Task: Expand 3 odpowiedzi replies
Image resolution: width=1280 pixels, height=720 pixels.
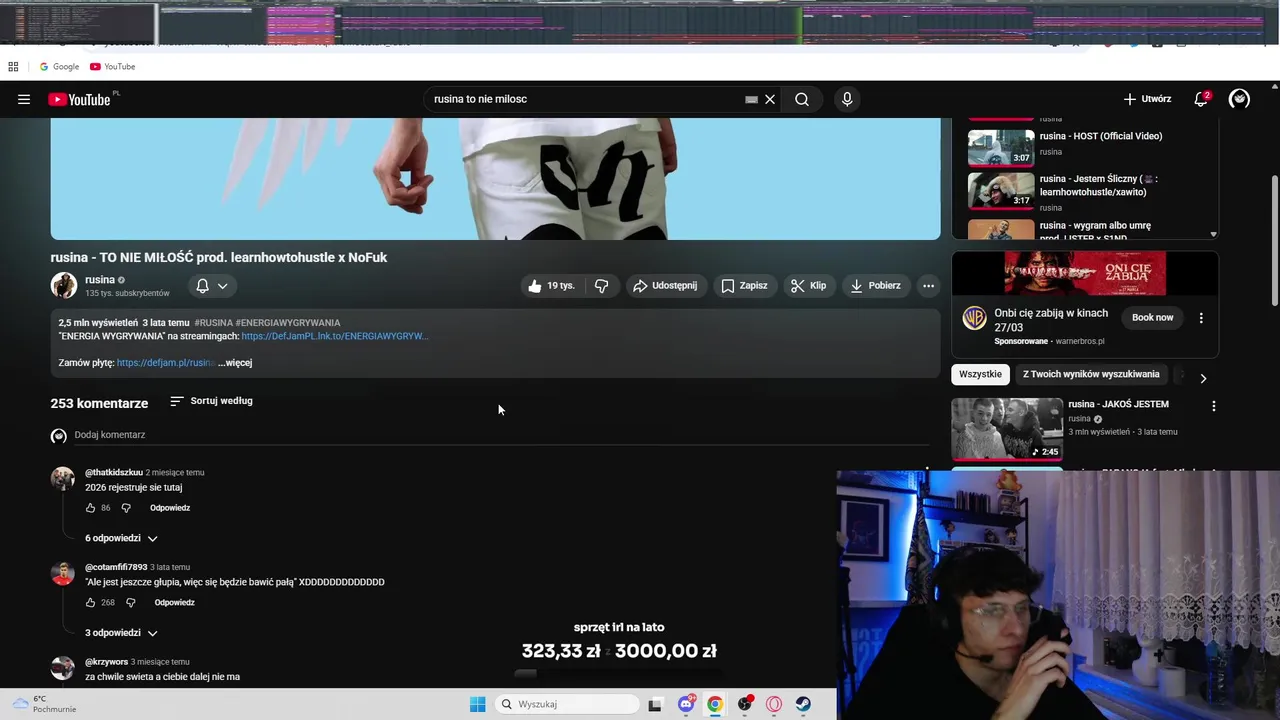Action: 121,633
